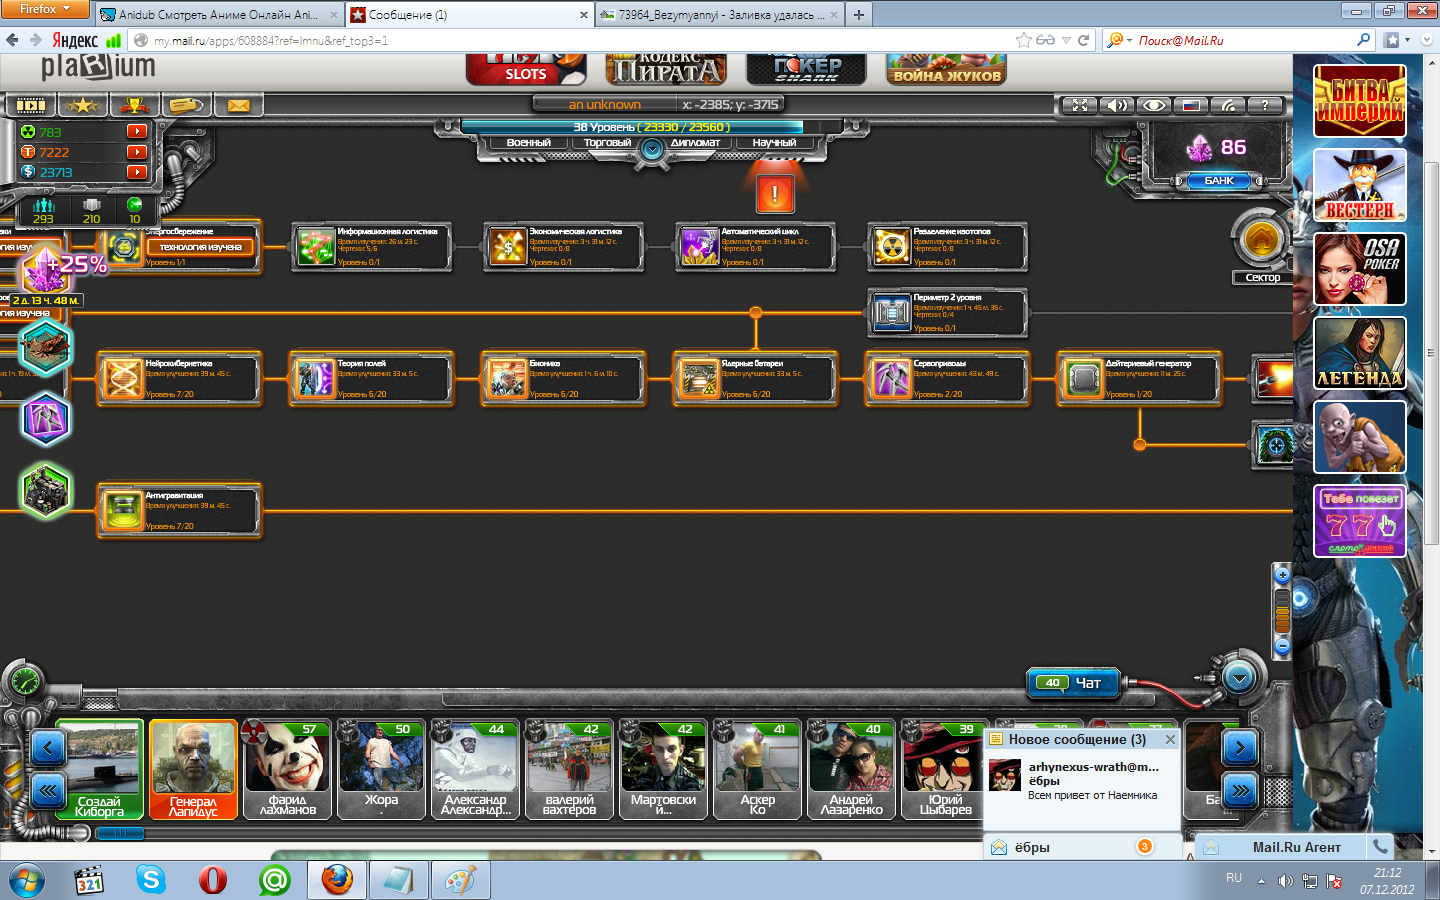Open Информационная логистика technology
1440x900 pixels.
tap(371, 247)
